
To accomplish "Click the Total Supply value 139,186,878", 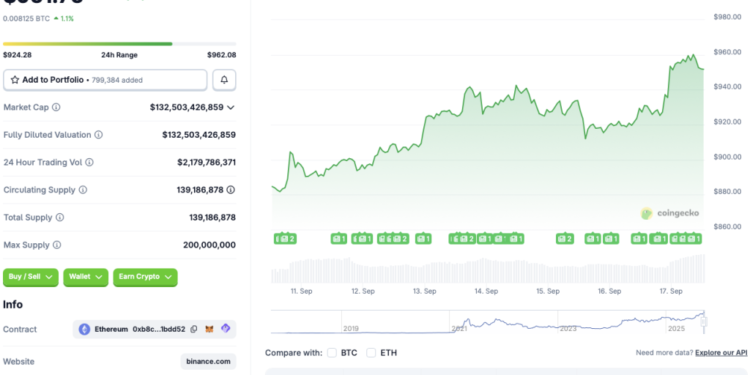I will [x=212, y=218].
